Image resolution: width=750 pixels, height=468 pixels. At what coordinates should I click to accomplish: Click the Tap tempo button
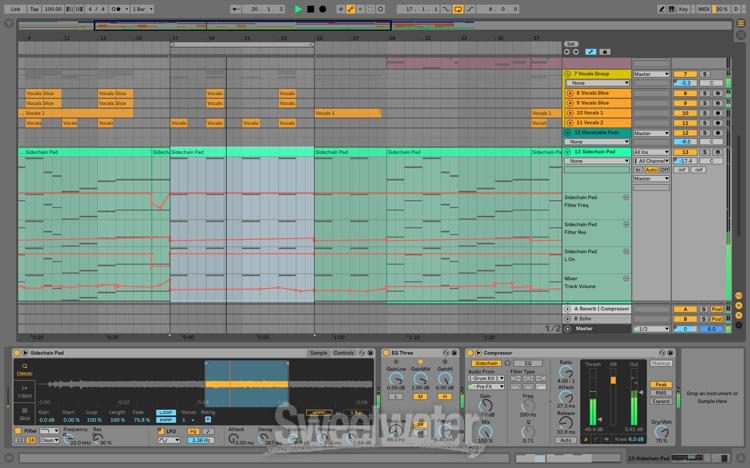pyautogui.click(x=34, y=9)
